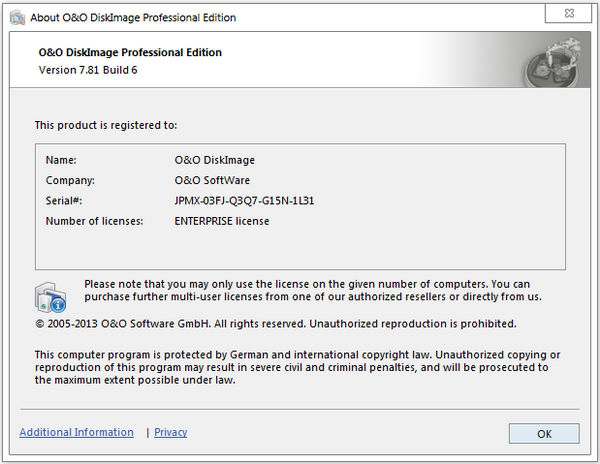Click the Company field label
600x464 pixels.
69,180
